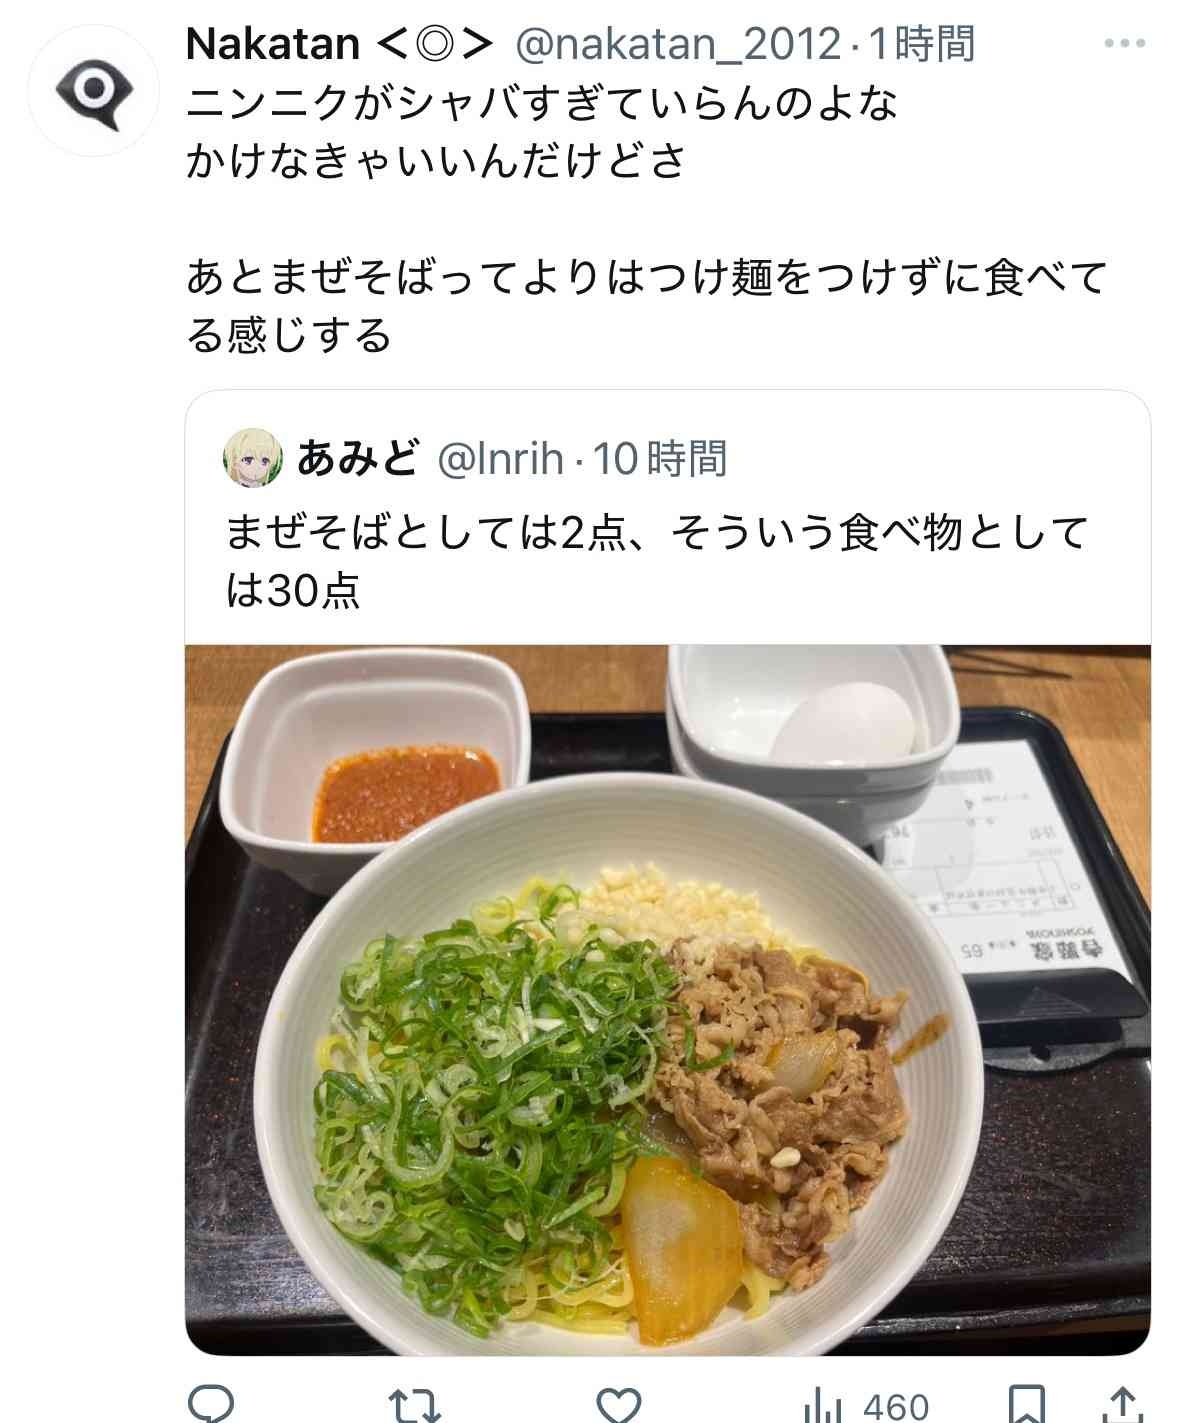Like the tweet with heart icon

[622, 1404]
